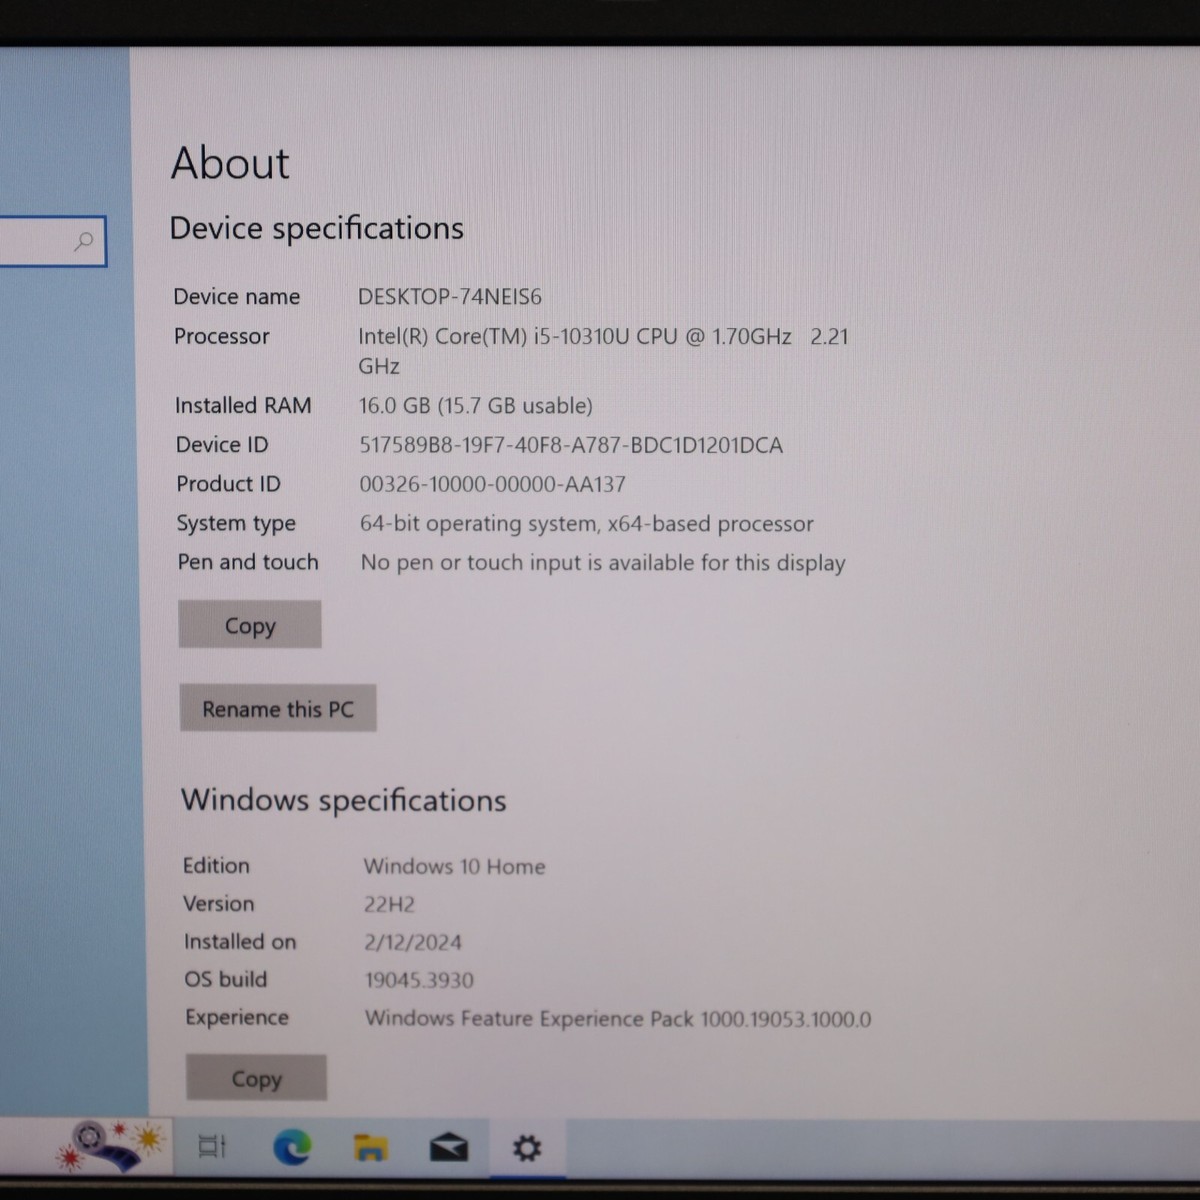
Task: Click Copy under Windows specifications
Action: (256, 1078)
